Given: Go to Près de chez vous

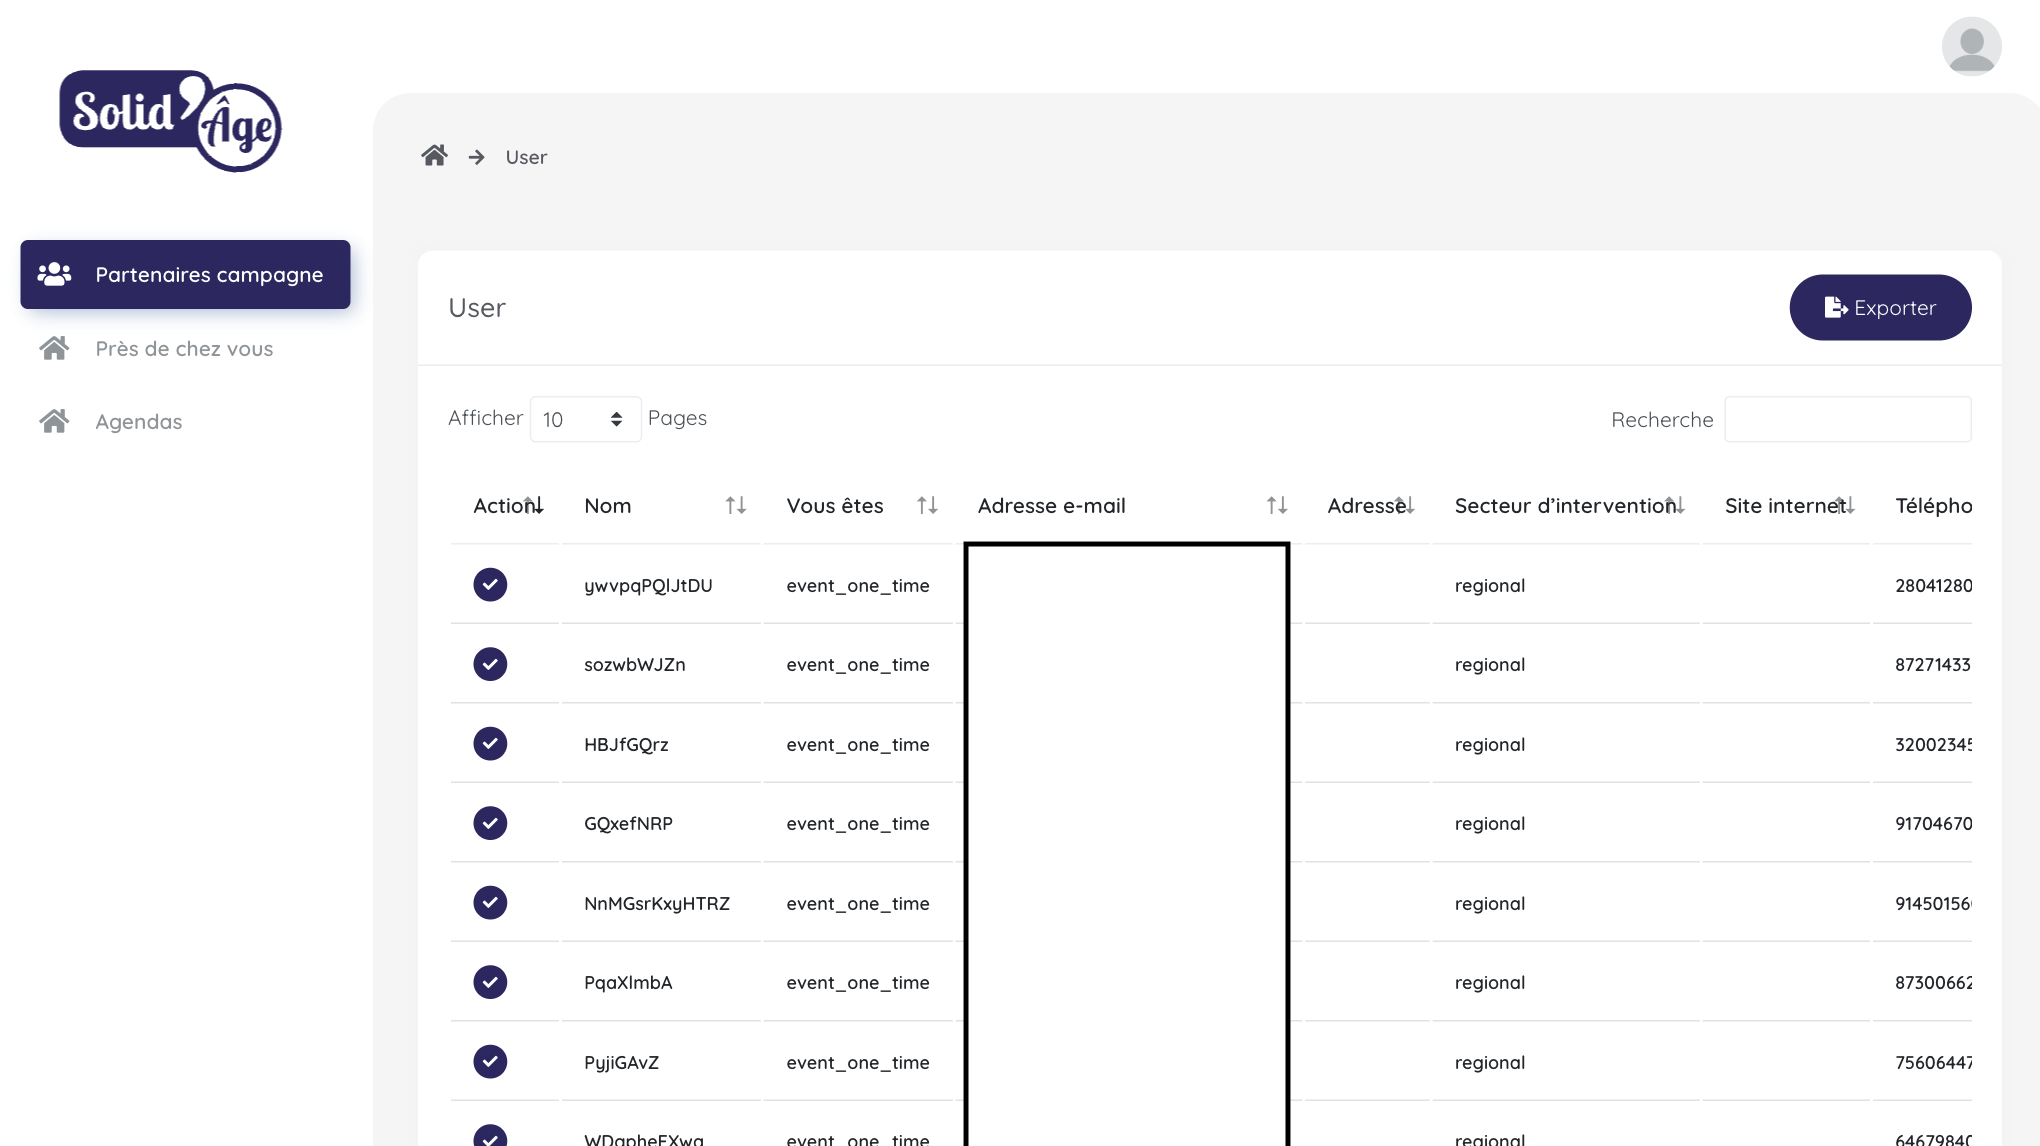Looking at the screenshot, I should click(x=184, y=349).
